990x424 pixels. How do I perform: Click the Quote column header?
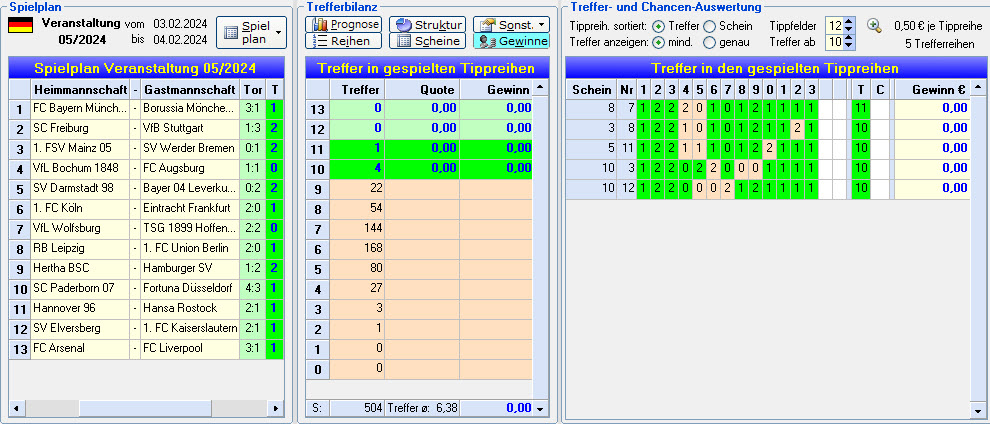click(422, 90)
